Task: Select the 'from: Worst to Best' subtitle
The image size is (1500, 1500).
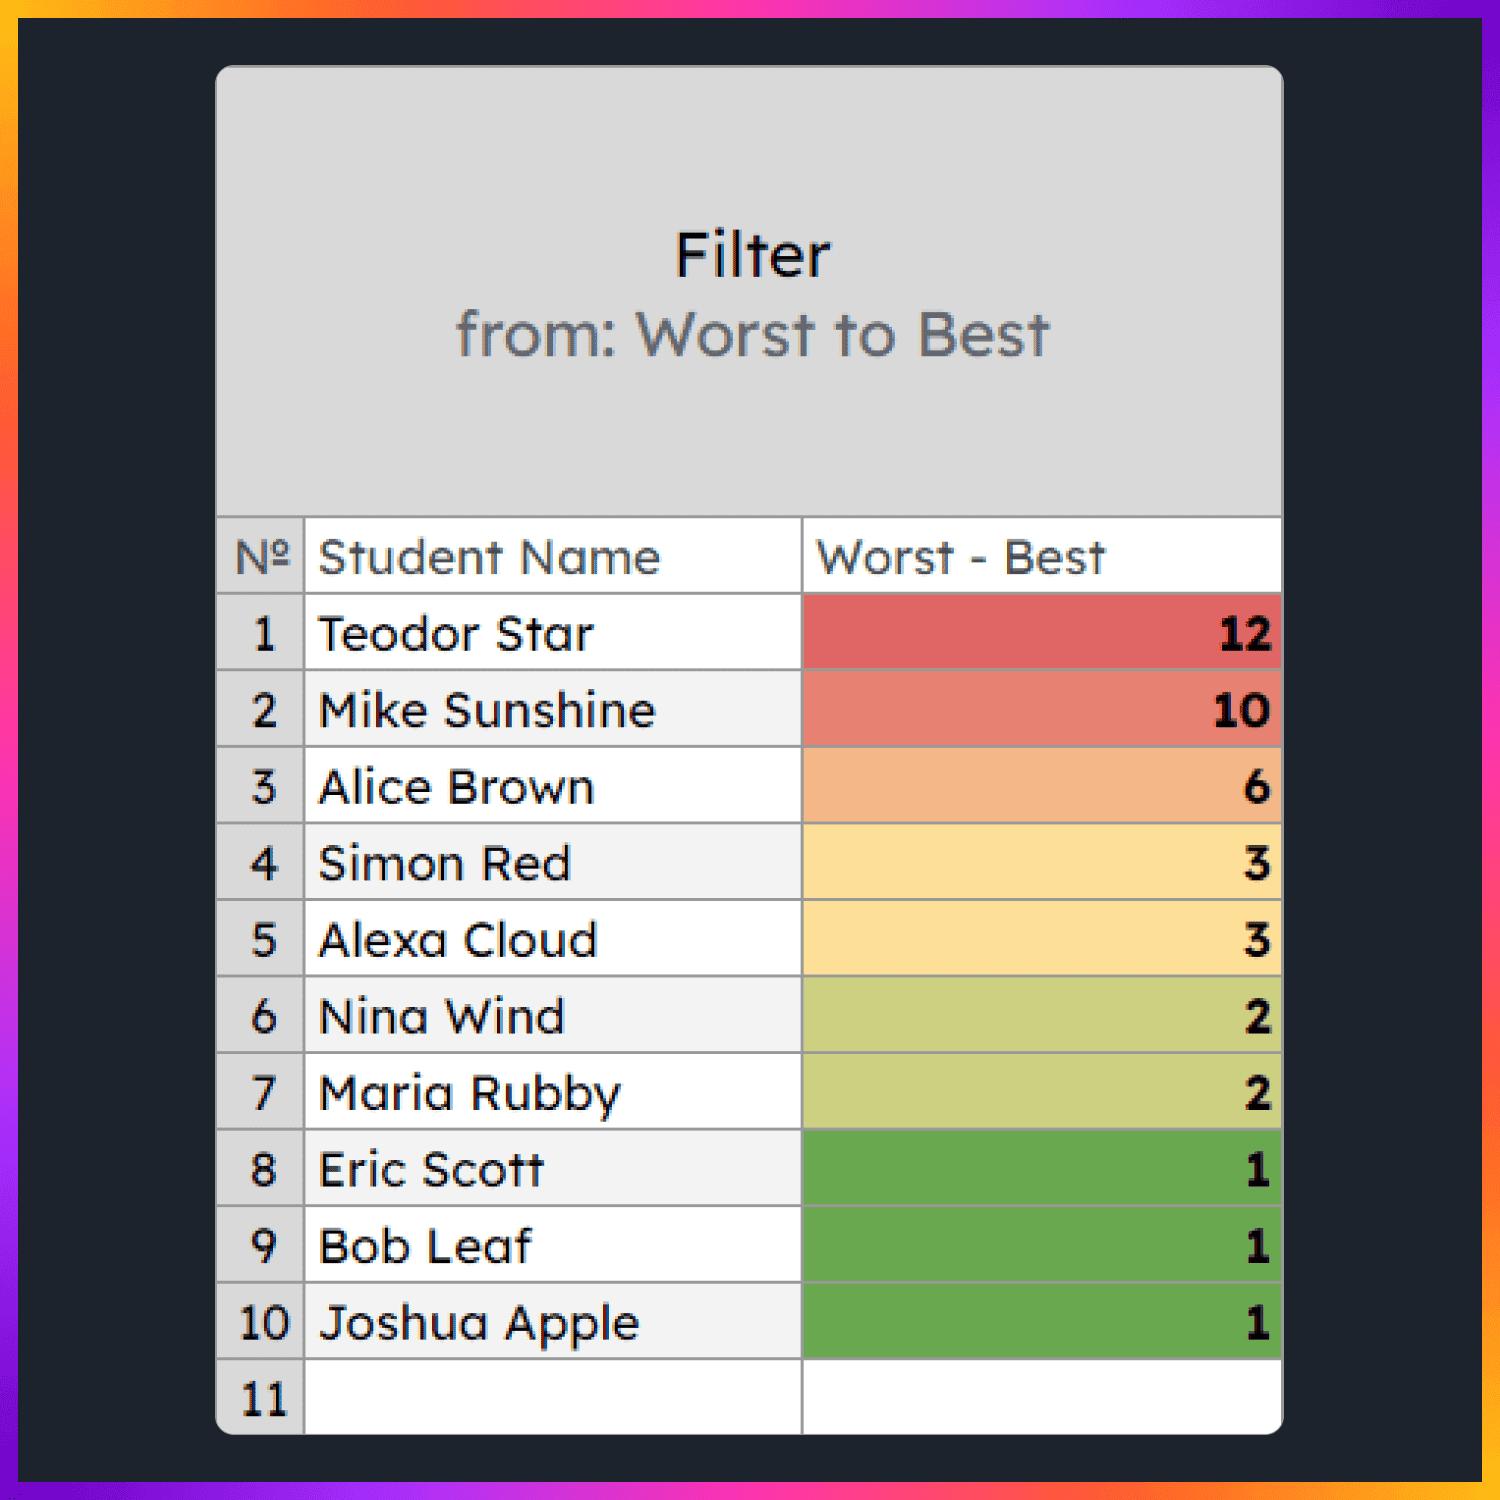Action: coord(752,334)
